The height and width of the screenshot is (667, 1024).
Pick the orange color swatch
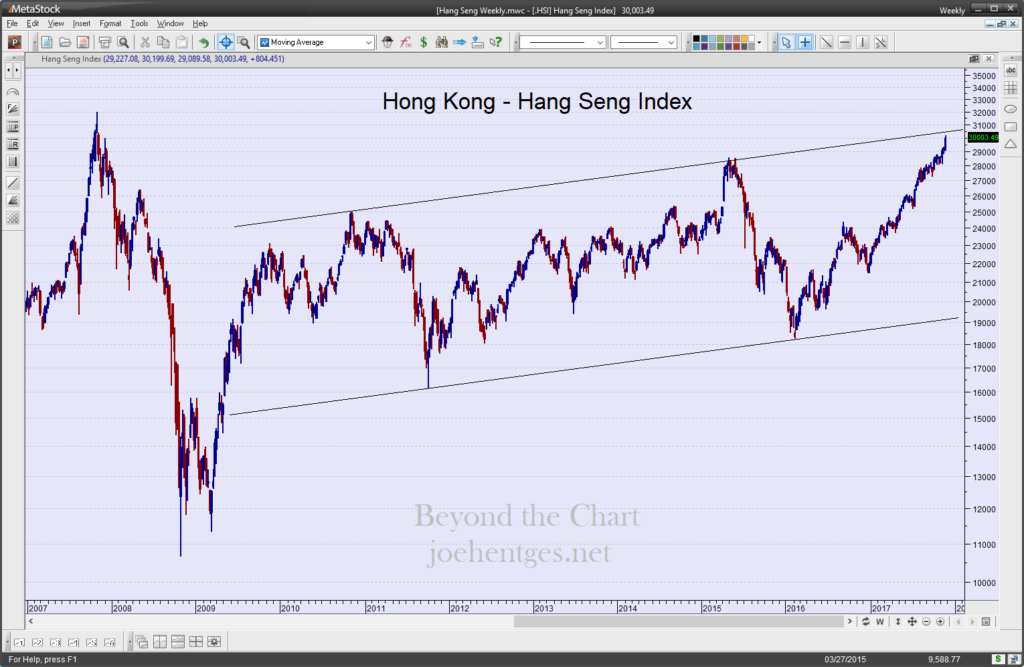point(744,39)
